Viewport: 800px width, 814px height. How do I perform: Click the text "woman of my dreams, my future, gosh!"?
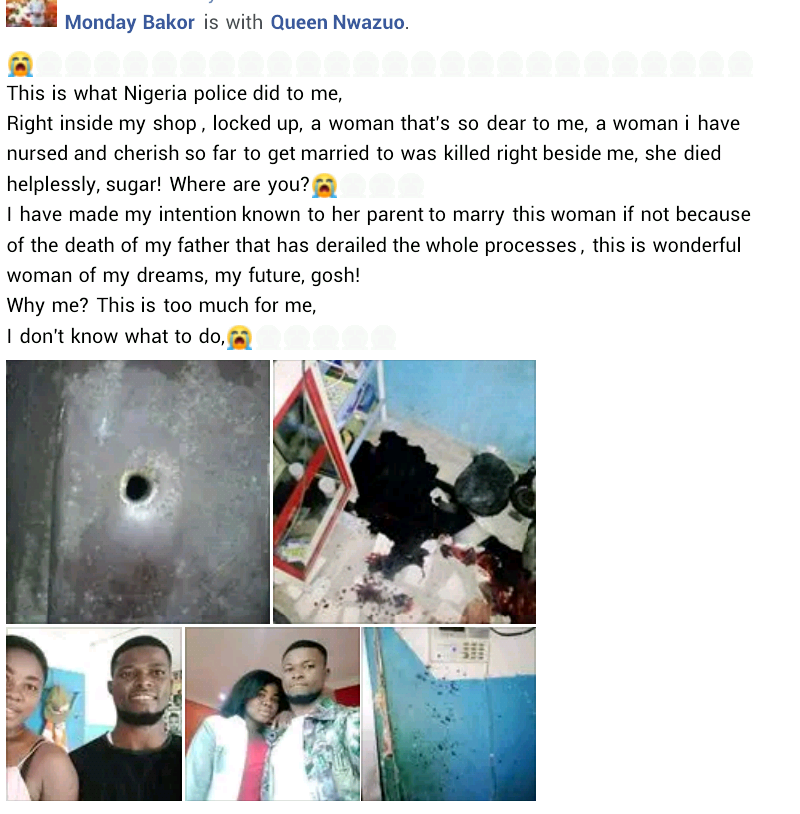pyautogui.click(x=183, y=275)
